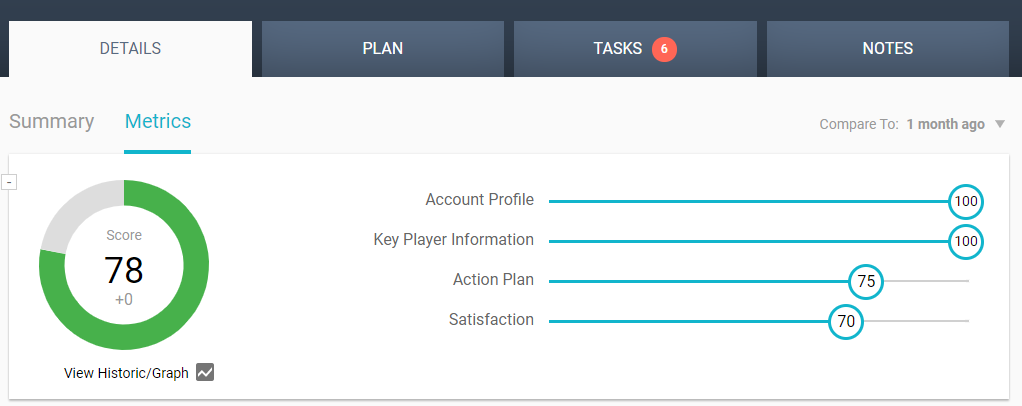Select the Metrics sub-tab
The image size is (1022, 406).
157,122
